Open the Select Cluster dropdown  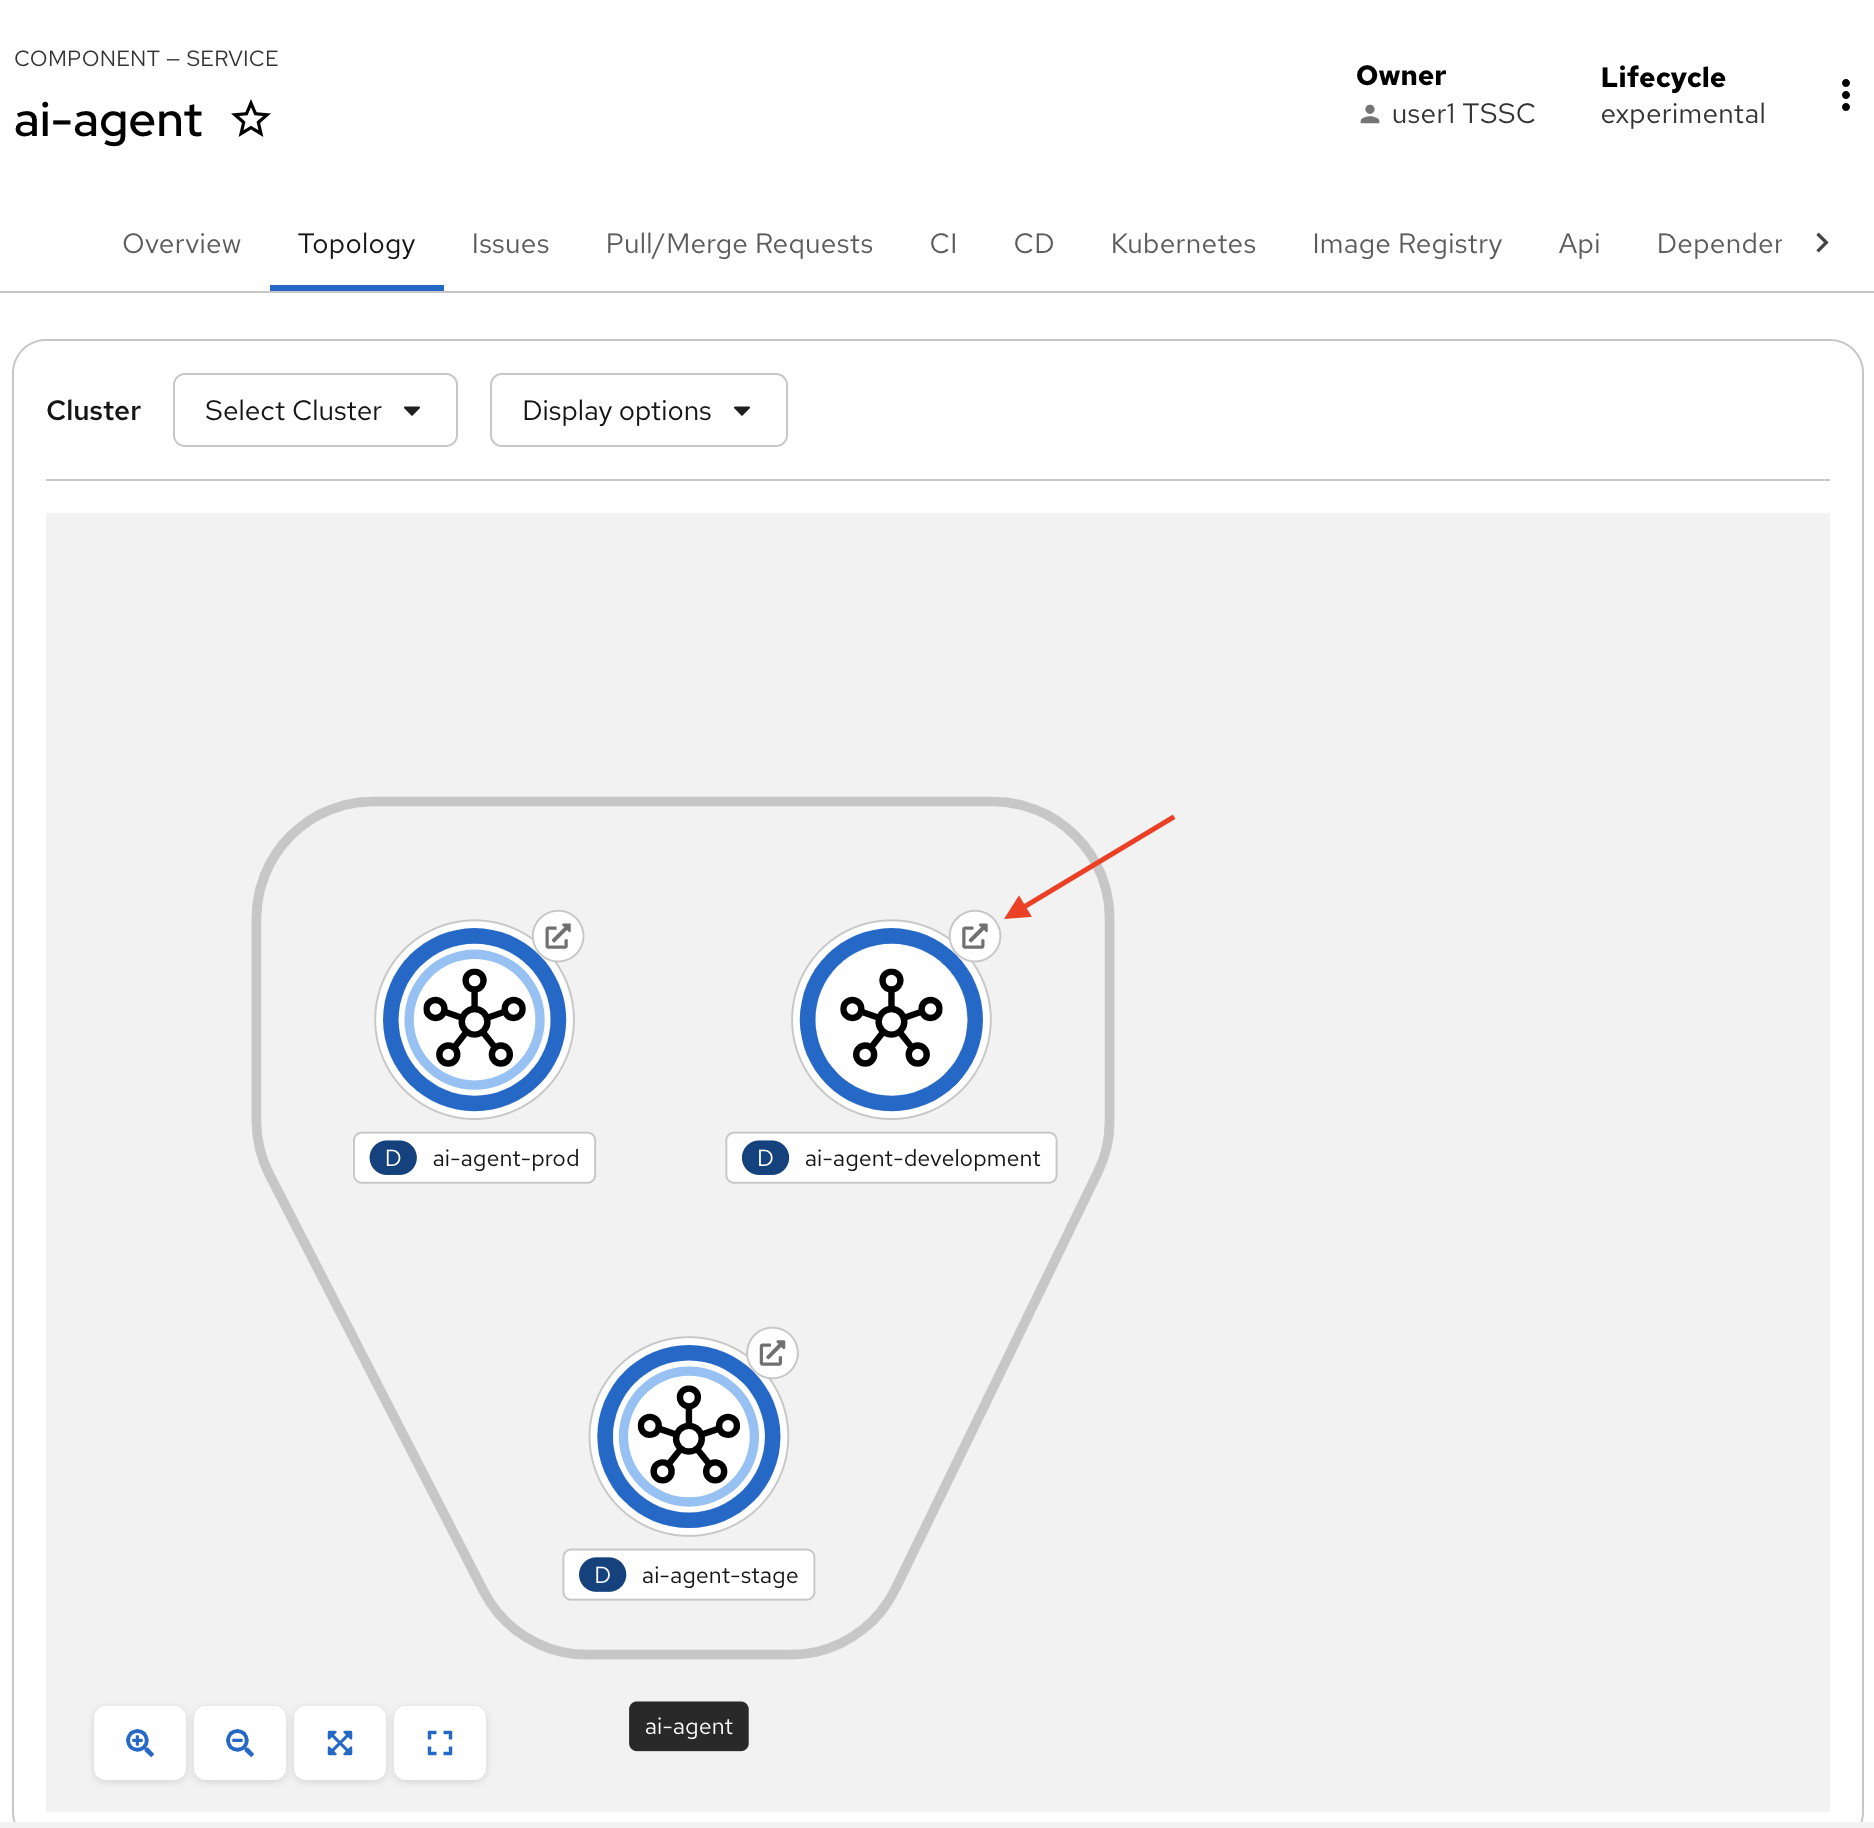click(x=315, y=410)
